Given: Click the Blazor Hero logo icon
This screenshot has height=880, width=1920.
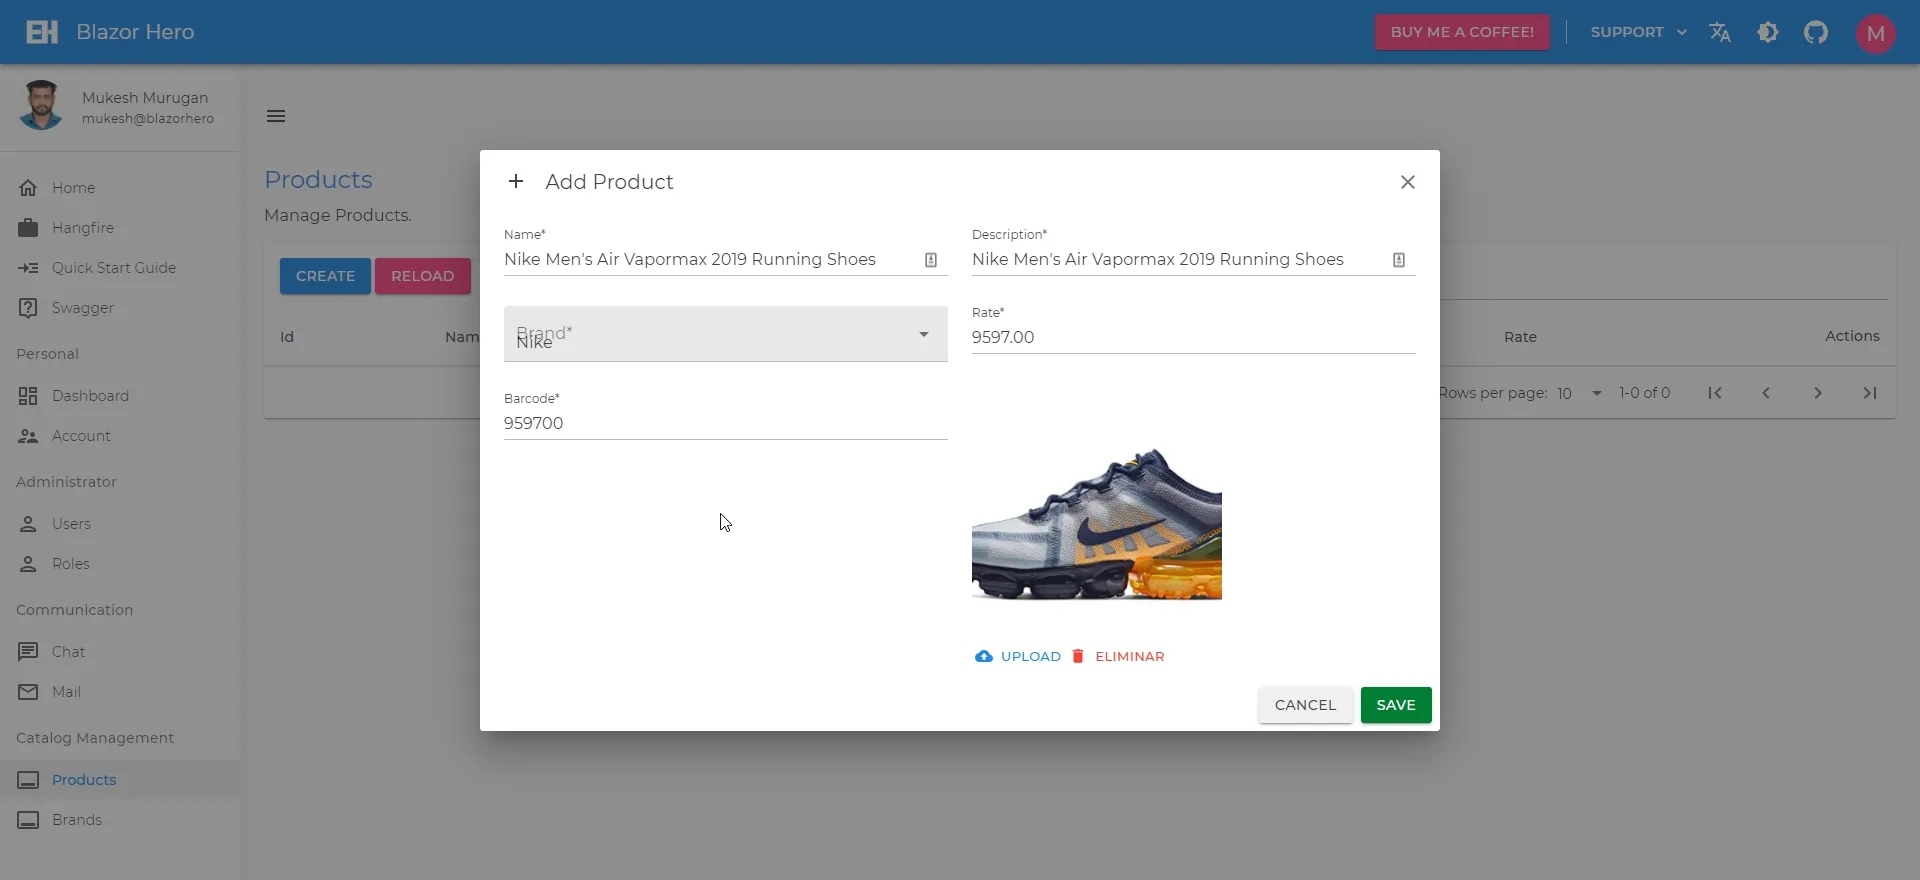Looking at the screenshot, I should click(x=42, y=32).
